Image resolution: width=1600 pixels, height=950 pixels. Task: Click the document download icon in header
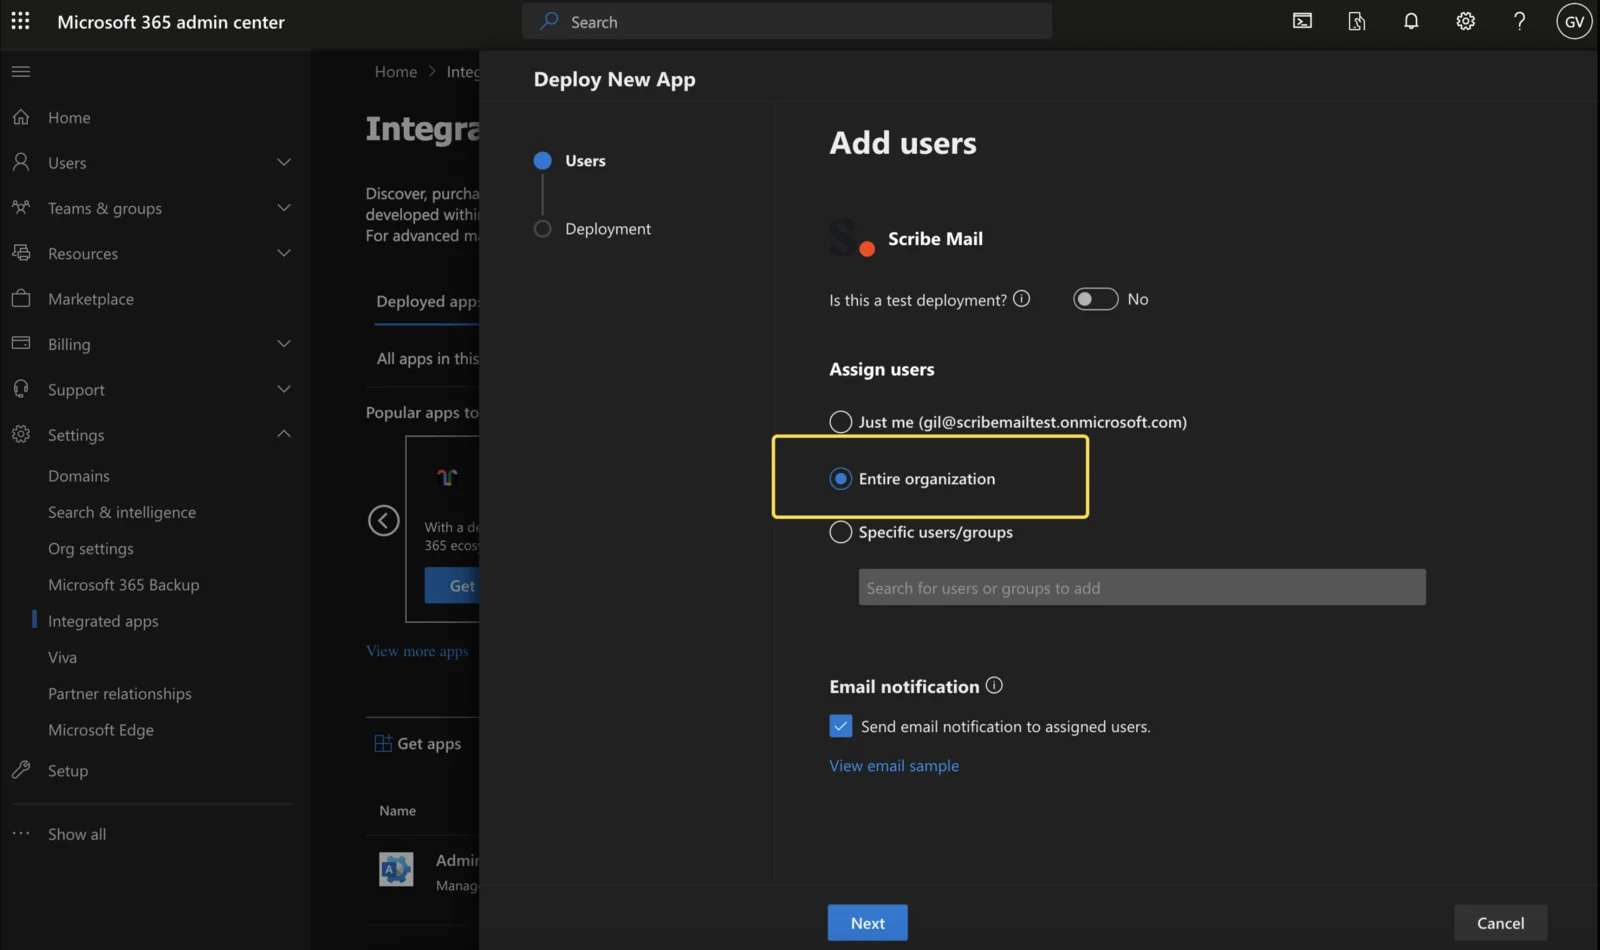pyautogui.click(x=1357, y=21)
